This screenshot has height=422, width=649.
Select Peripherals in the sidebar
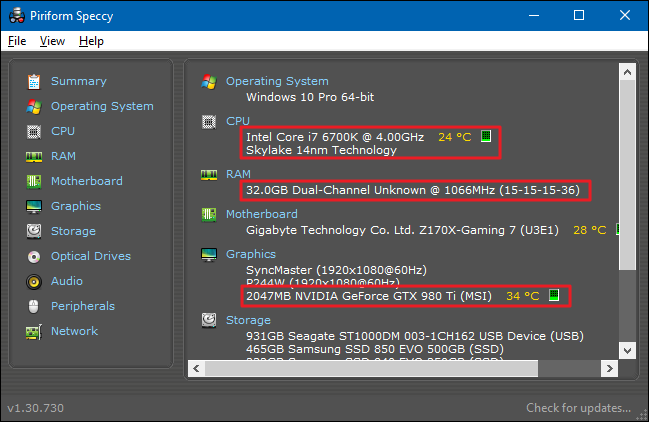coord(83,306)
